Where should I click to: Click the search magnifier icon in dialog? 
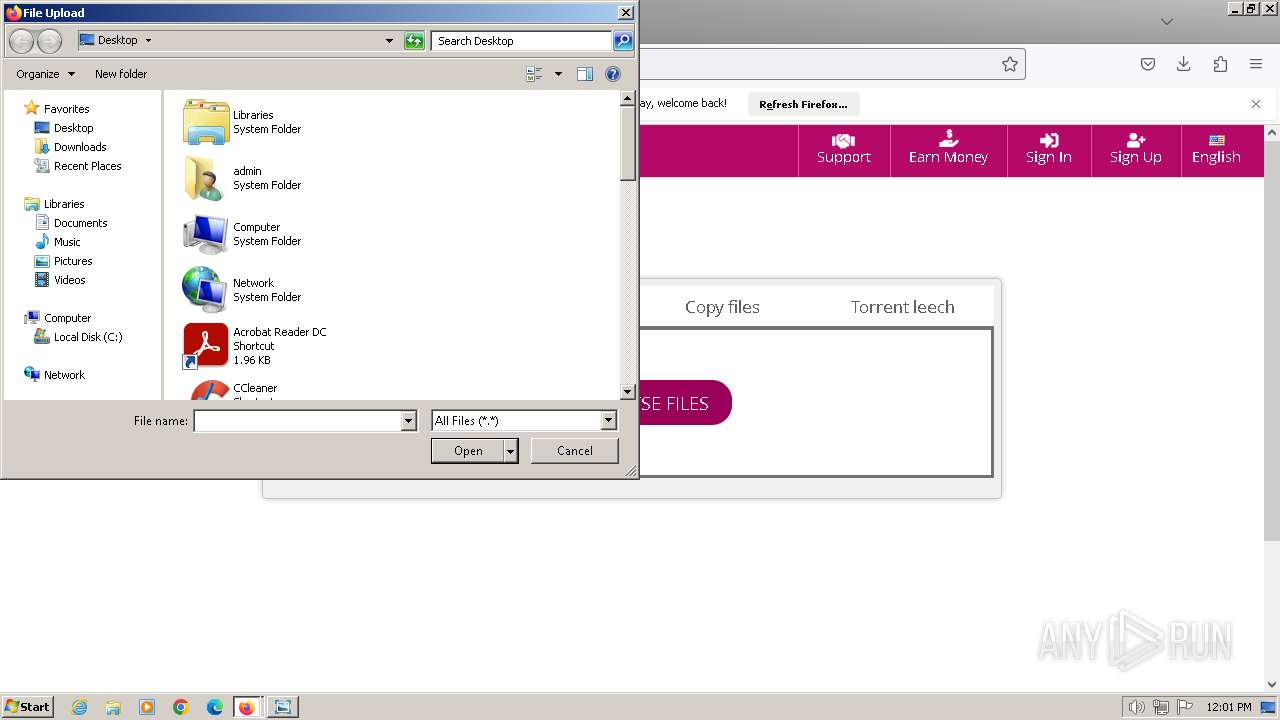[x=623, y=41]
